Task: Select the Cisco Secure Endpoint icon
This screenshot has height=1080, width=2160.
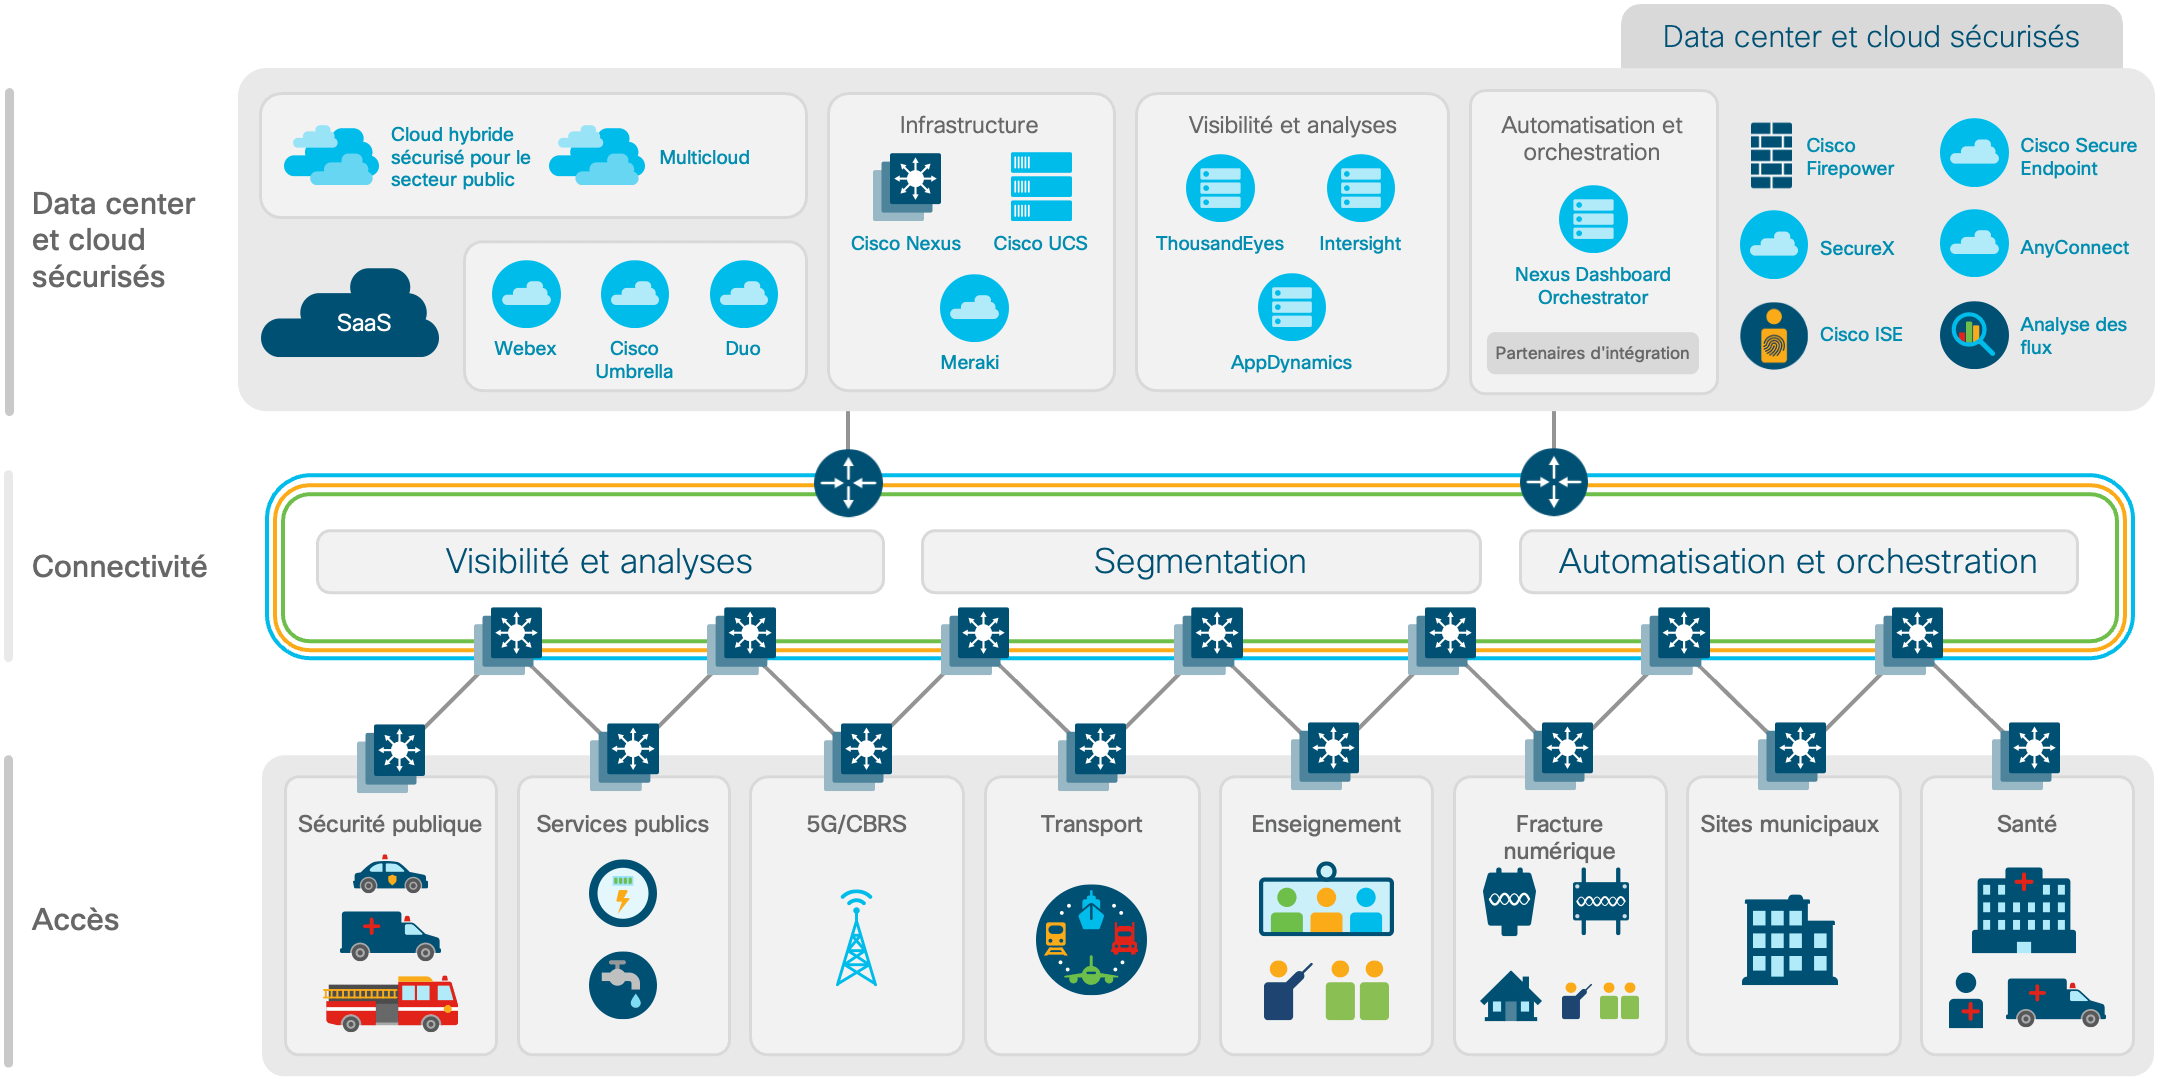Action: (x=1974, y=153)
